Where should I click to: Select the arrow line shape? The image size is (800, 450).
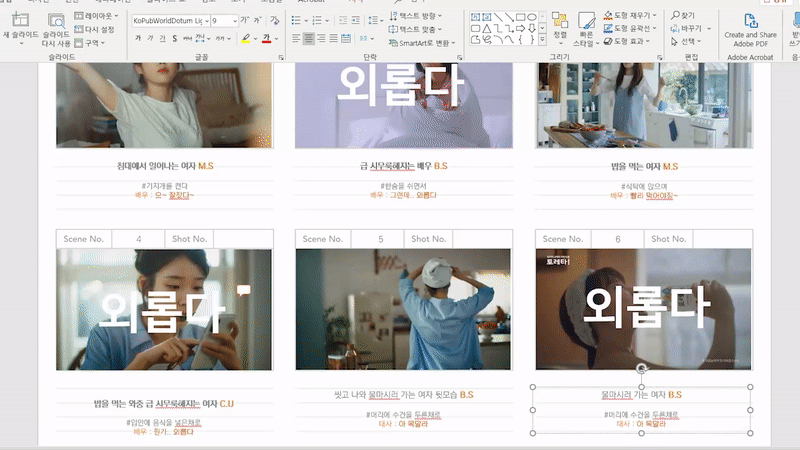click(509, 17)
